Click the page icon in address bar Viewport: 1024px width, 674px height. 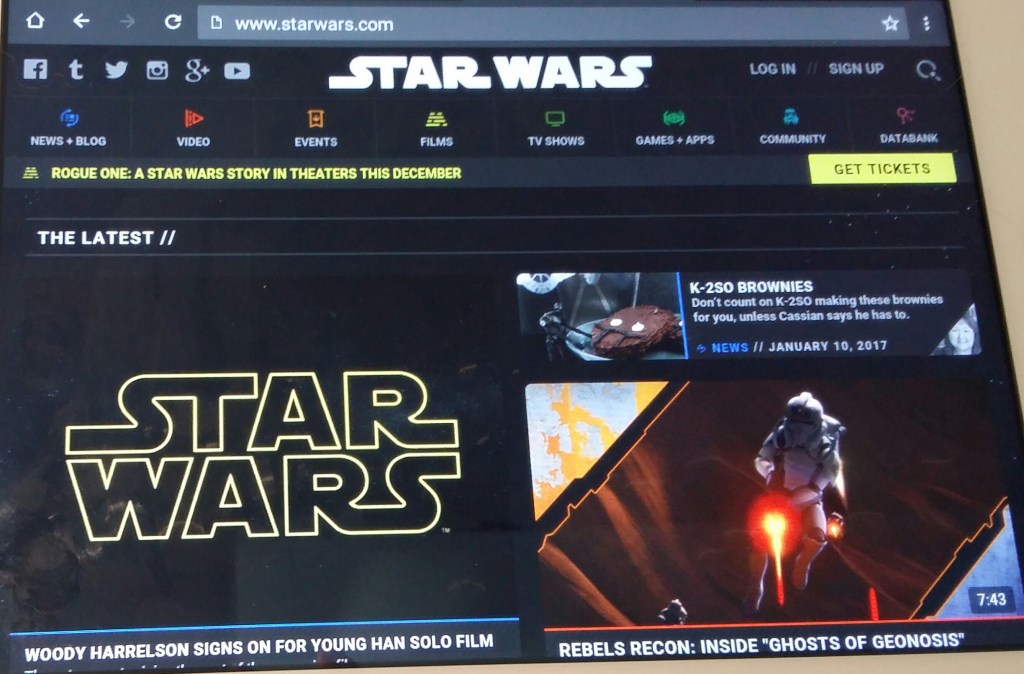216,24
